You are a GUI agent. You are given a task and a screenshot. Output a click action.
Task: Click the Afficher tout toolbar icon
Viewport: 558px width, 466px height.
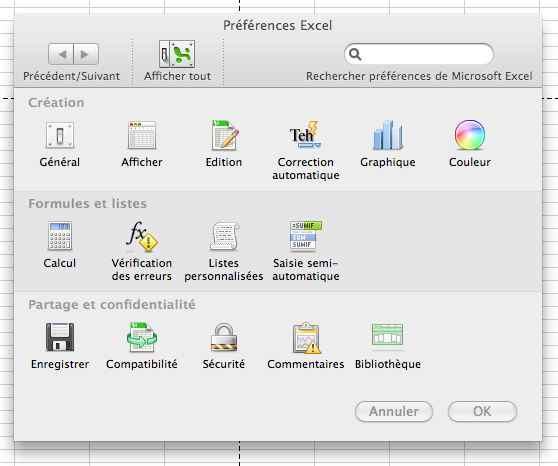[177, 54]
